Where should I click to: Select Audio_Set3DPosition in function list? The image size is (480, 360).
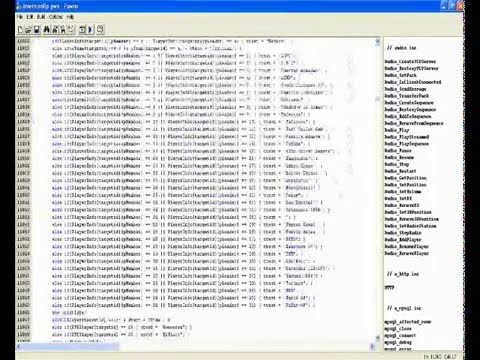408,212
